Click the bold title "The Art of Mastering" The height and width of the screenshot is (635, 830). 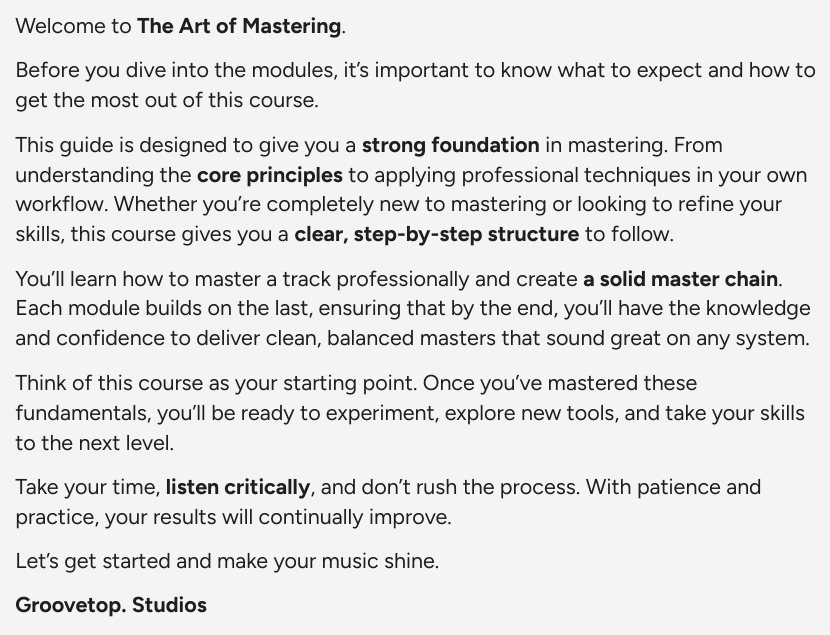(240, 27)
